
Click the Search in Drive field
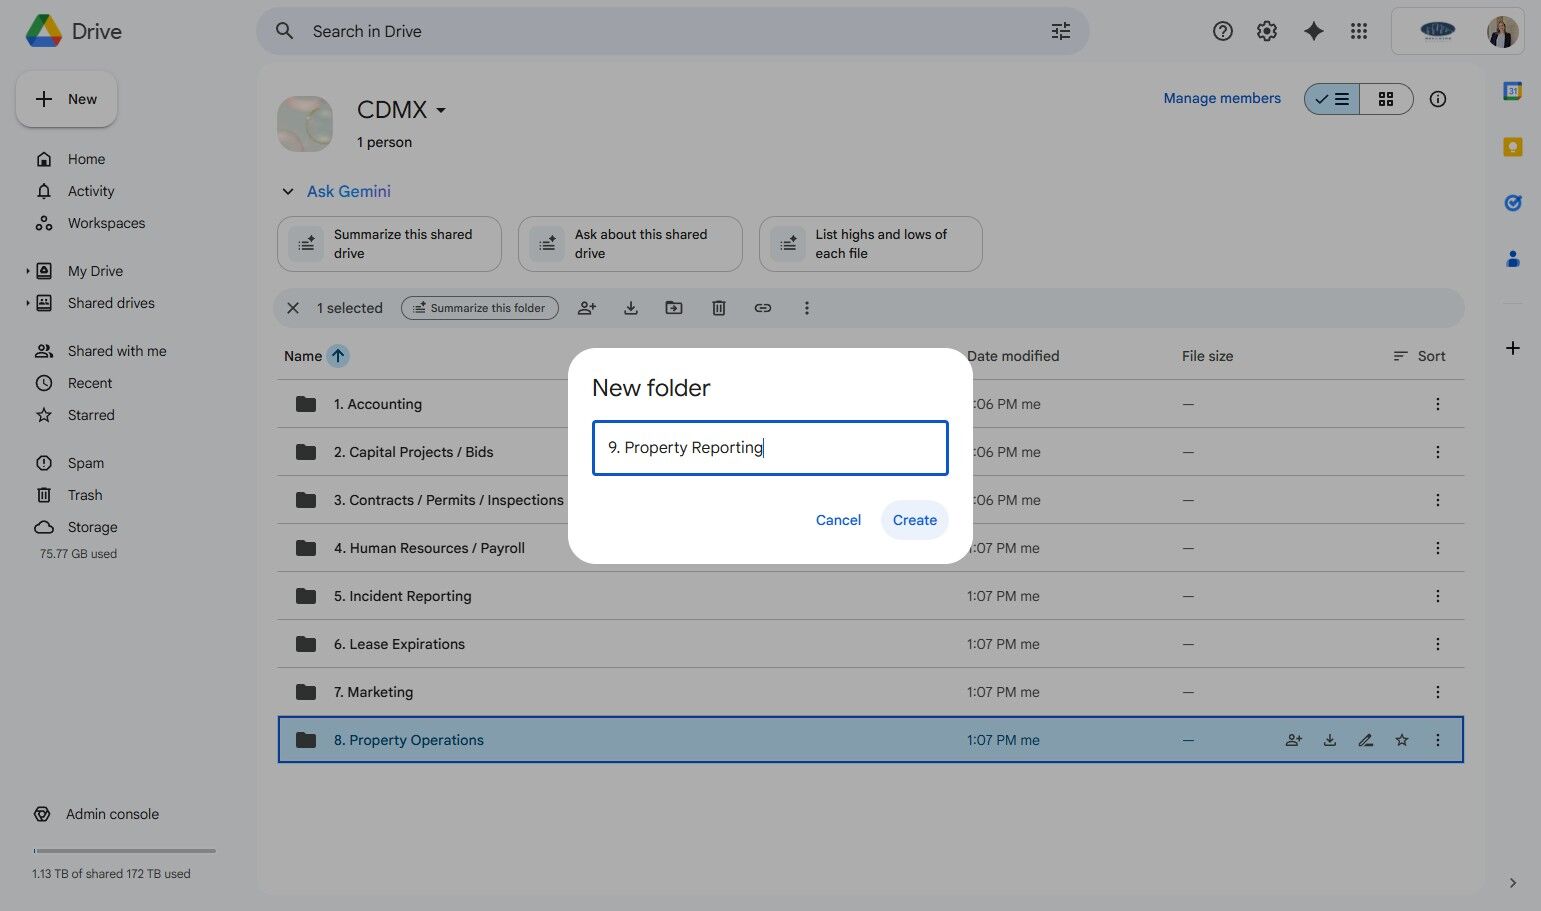tap(672, 31)
